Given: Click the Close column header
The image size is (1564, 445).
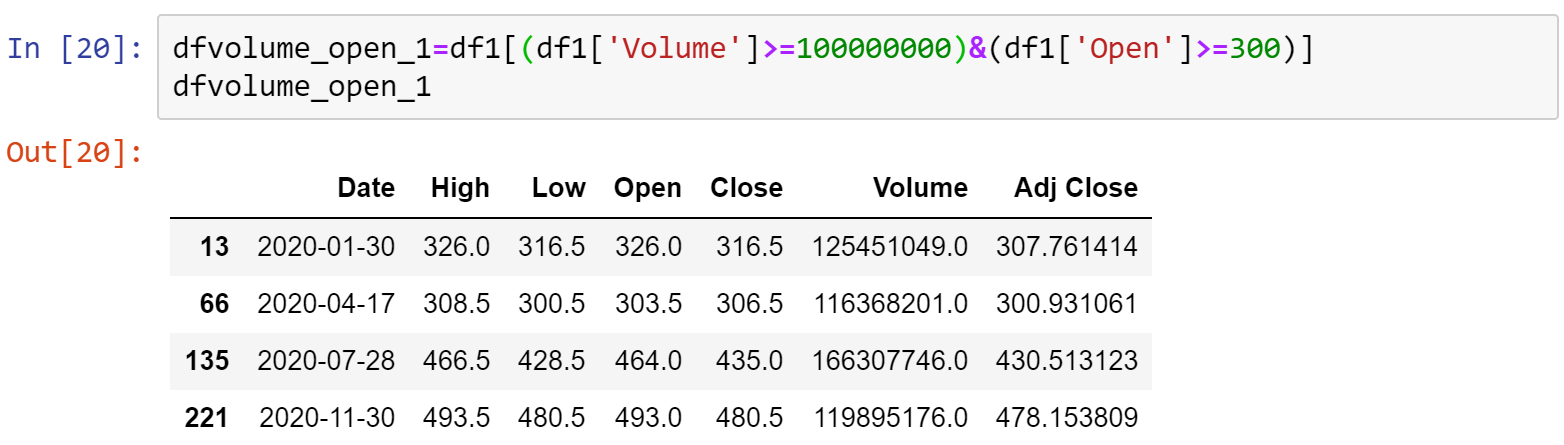Looking at the screenshot, I should click(x=747, y=188).
